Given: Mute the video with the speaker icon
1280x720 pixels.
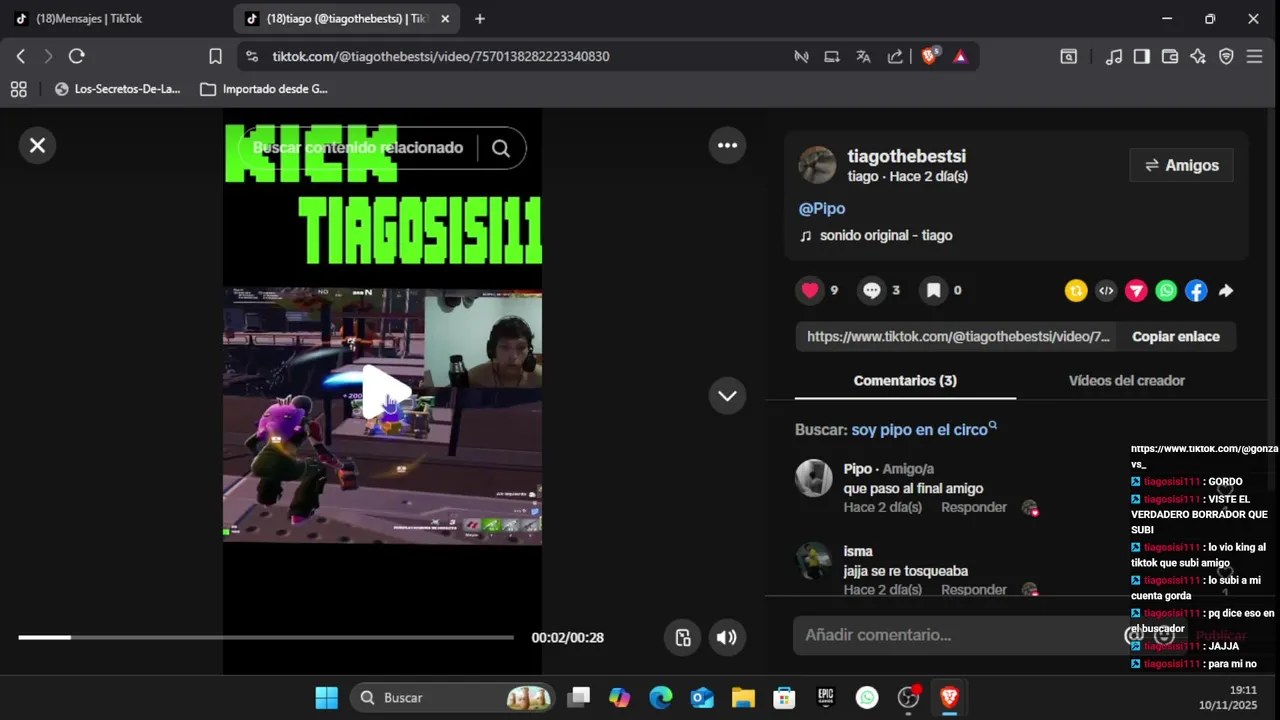Looking at the screenshot, I should click(727, 638).
